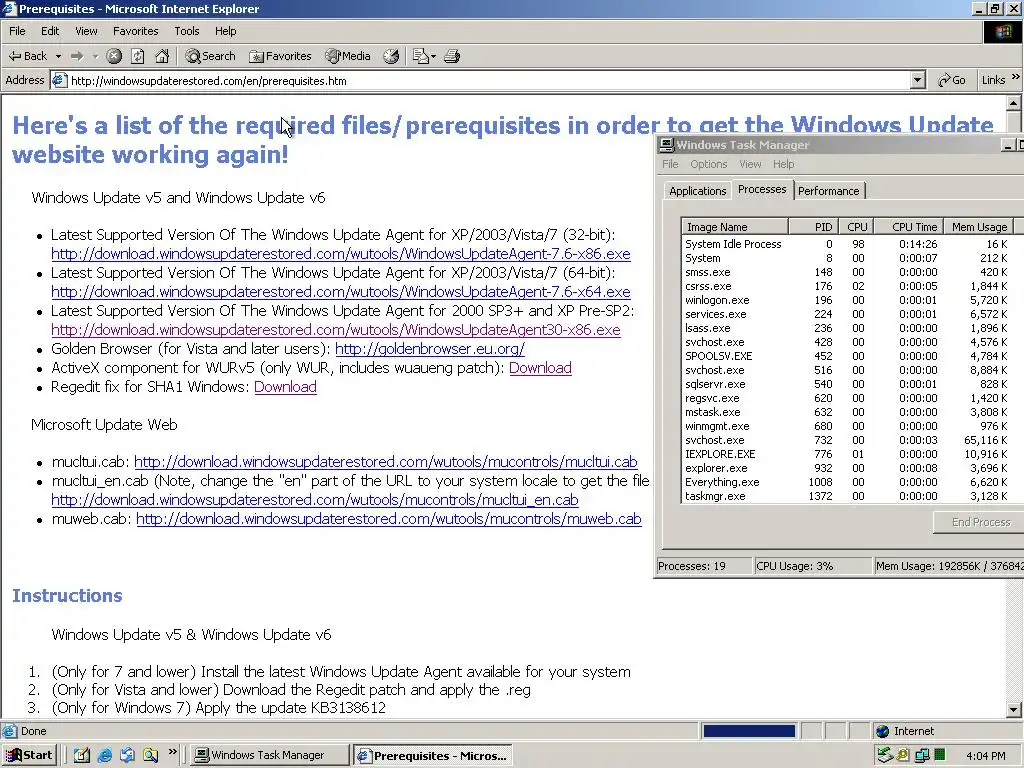This screenshot has width=1024, height=768.
Task: Sort processes by PID column header
Action: [x=814, y=227]
